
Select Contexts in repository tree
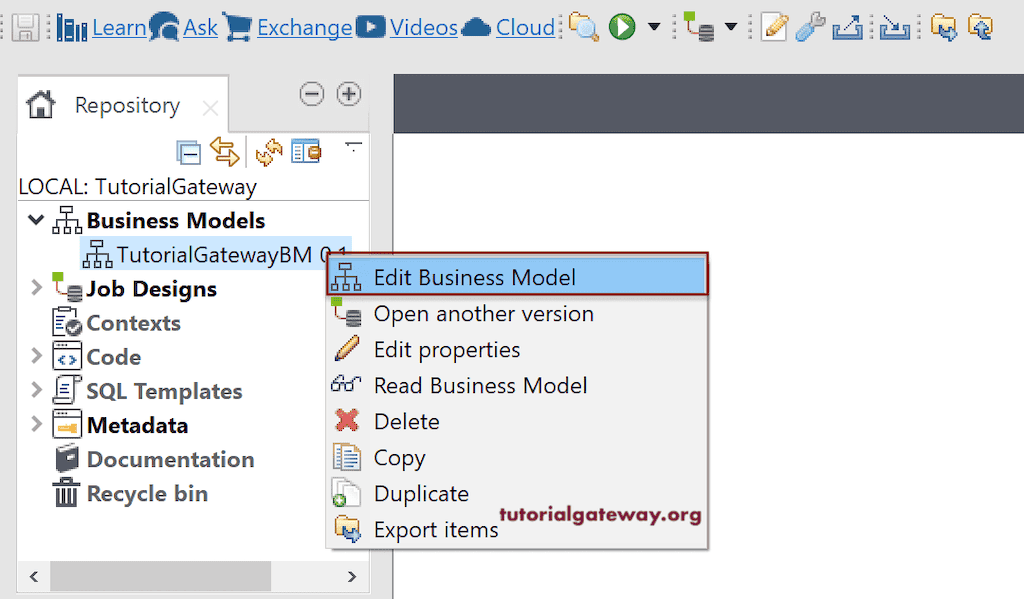(133, 323)
